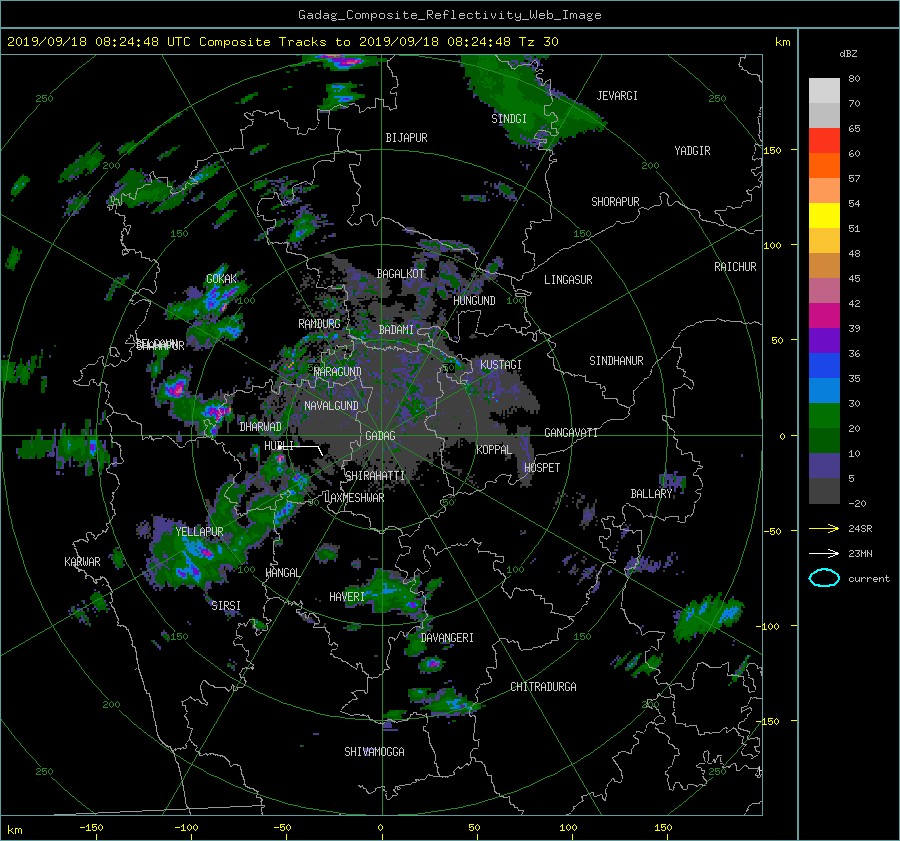Click the GANGAVATI city label
This screenshot has width=900, height=841.
571,433
